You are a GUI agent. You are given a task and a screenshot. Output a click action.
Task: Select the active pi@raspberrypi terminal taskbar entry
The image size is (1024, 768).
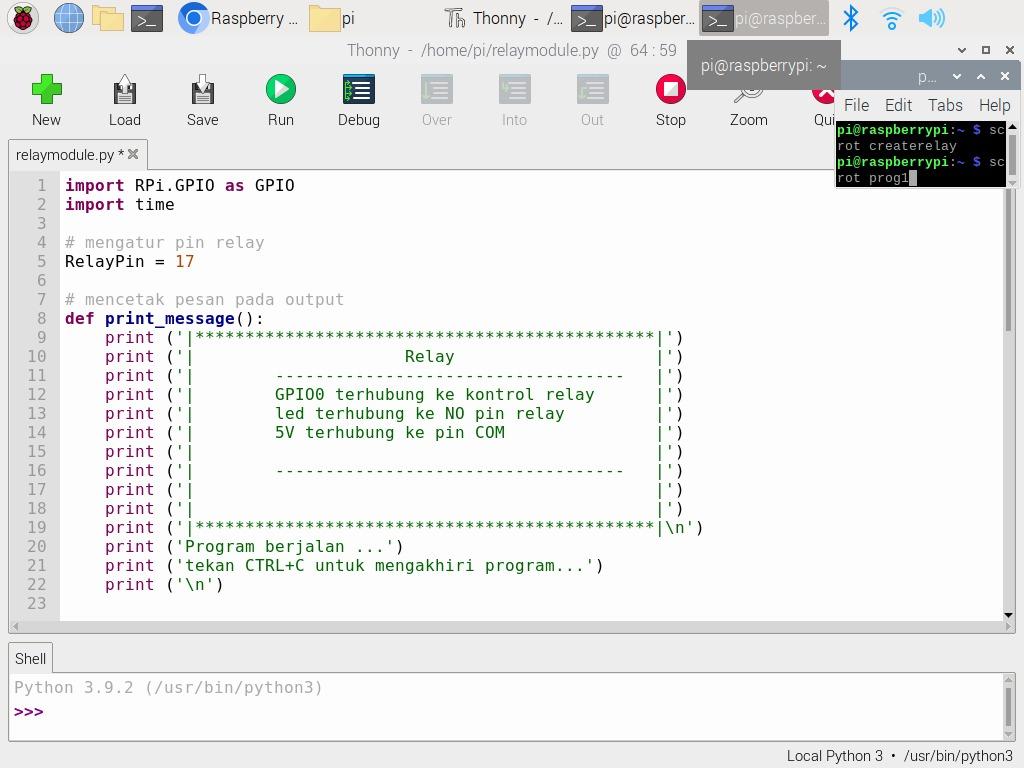point(763,18)
